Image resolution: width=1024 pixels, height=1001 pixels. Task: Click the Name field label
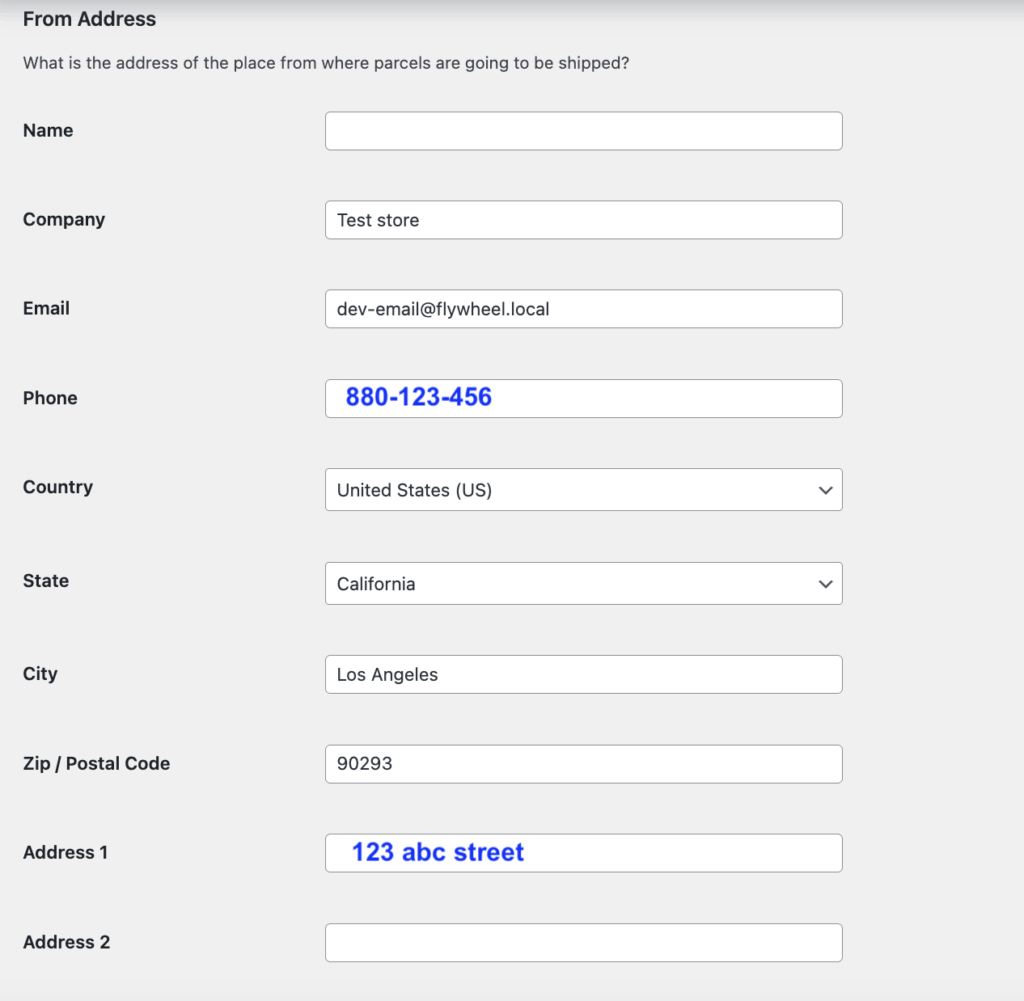coord(48,131)
